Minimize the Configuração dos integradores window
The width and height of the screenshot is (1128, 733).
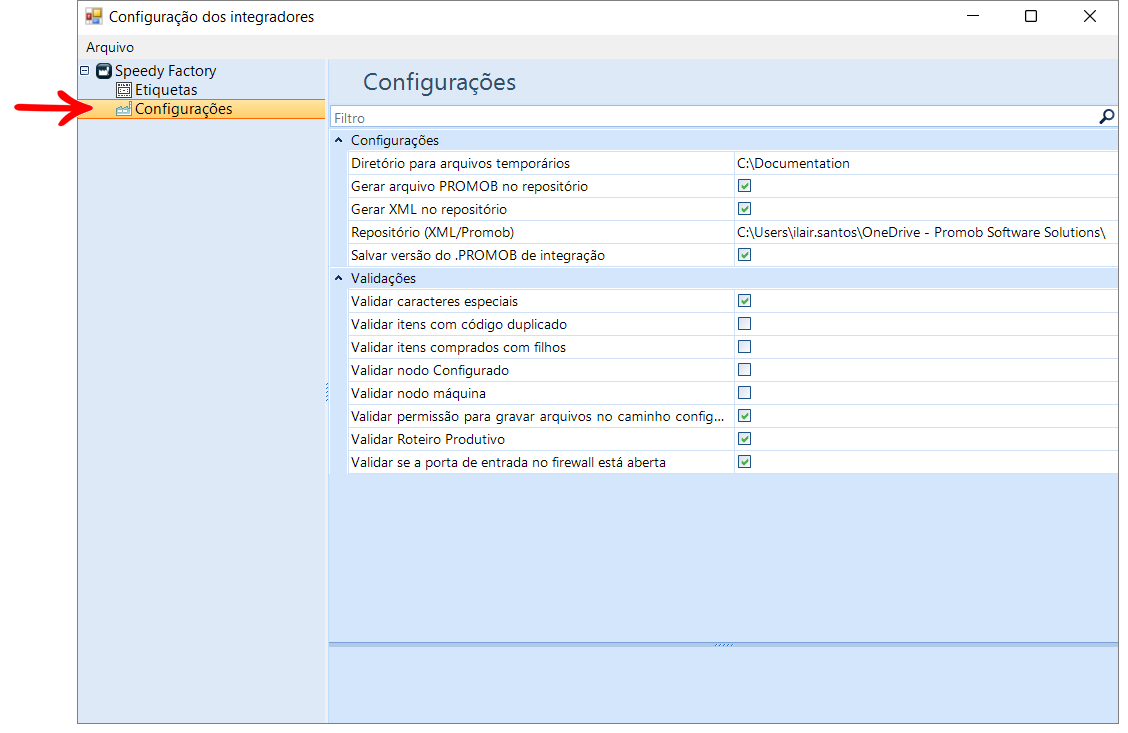[x=973, y=16]
